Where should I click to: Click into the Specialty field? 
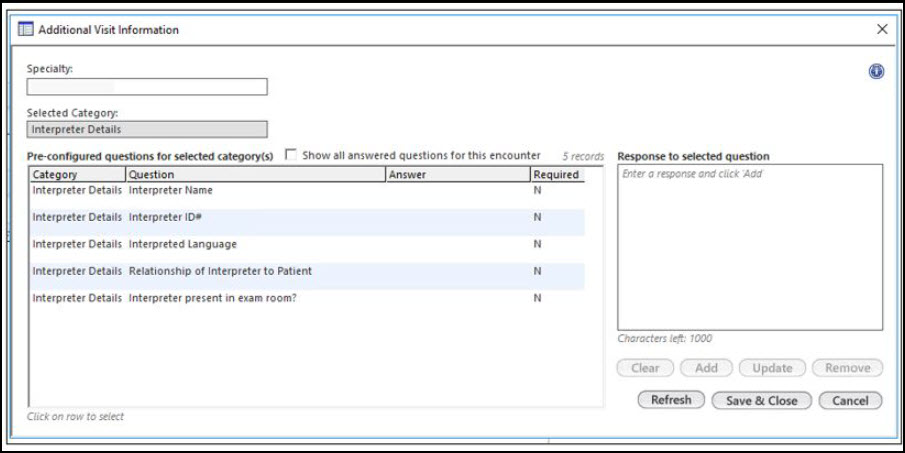(147, 87)
